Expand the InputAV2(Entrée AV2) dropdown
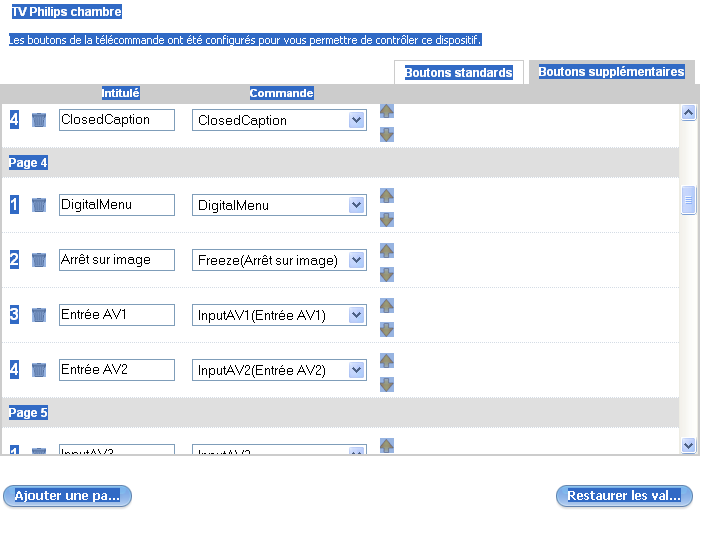 (357, 370)
